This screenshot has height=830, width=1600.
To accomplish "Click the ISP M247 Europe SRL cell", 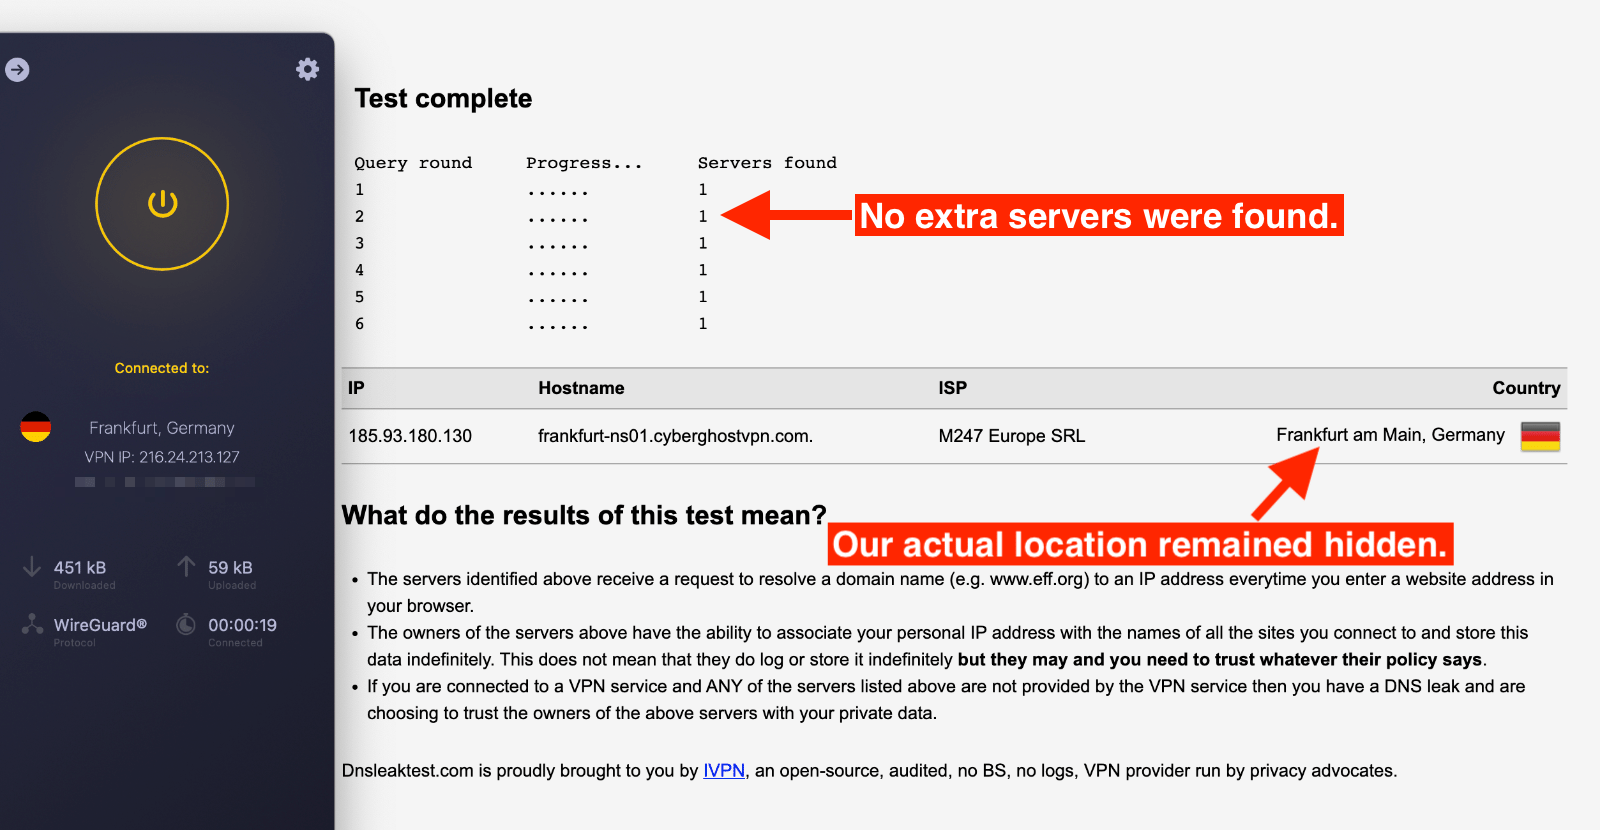I will [x=1011, y=436].
